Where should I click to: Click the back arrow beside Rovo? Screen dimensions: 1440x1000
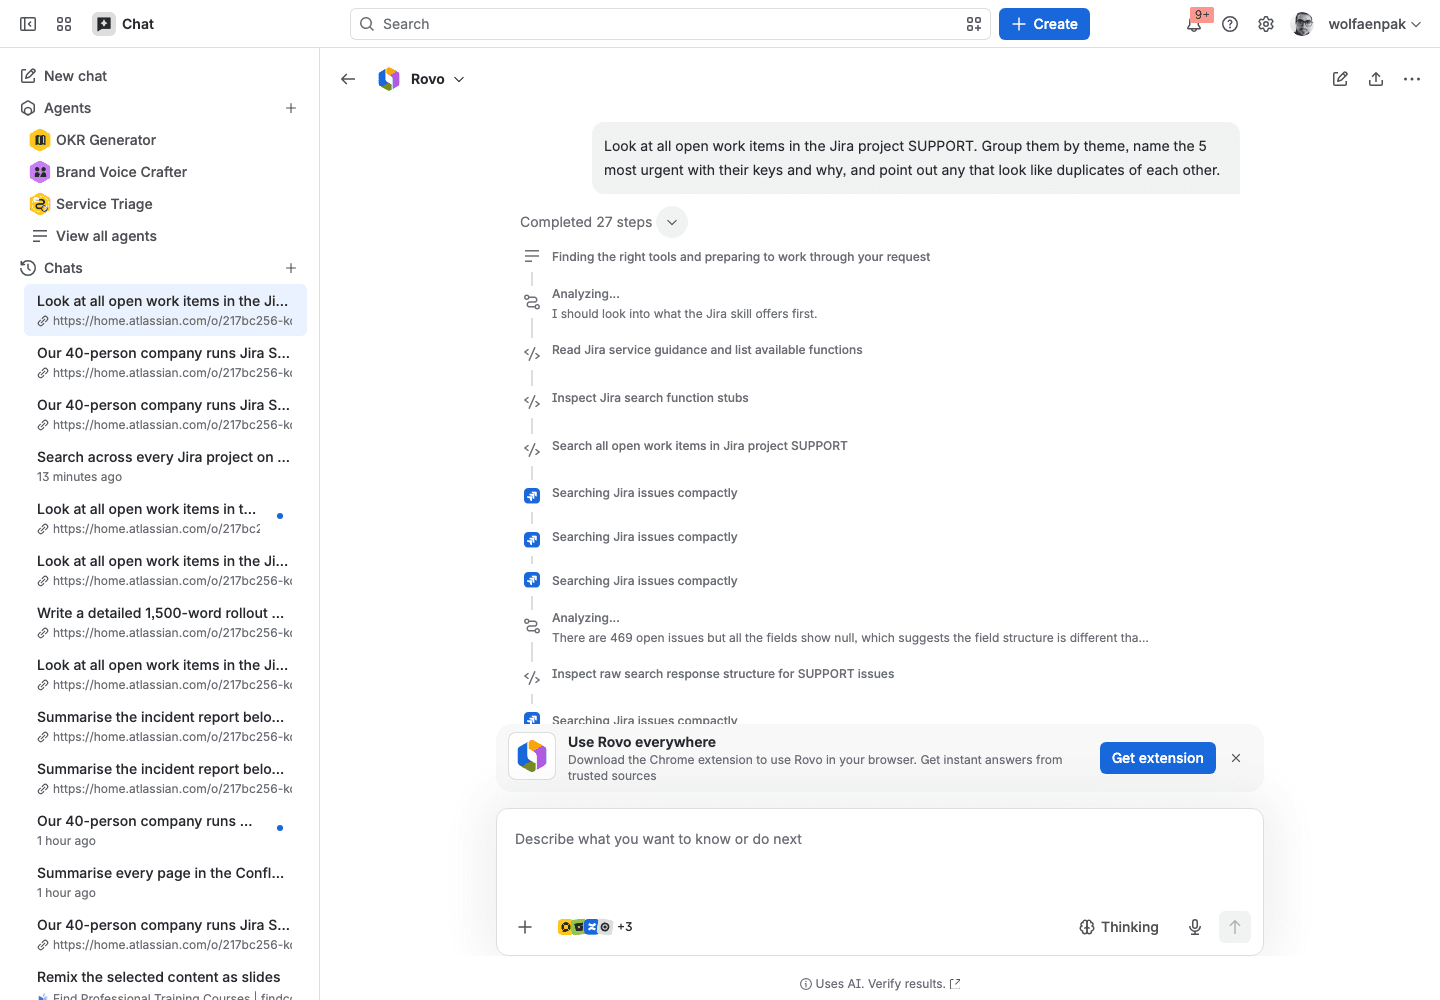tap(348, 79)
